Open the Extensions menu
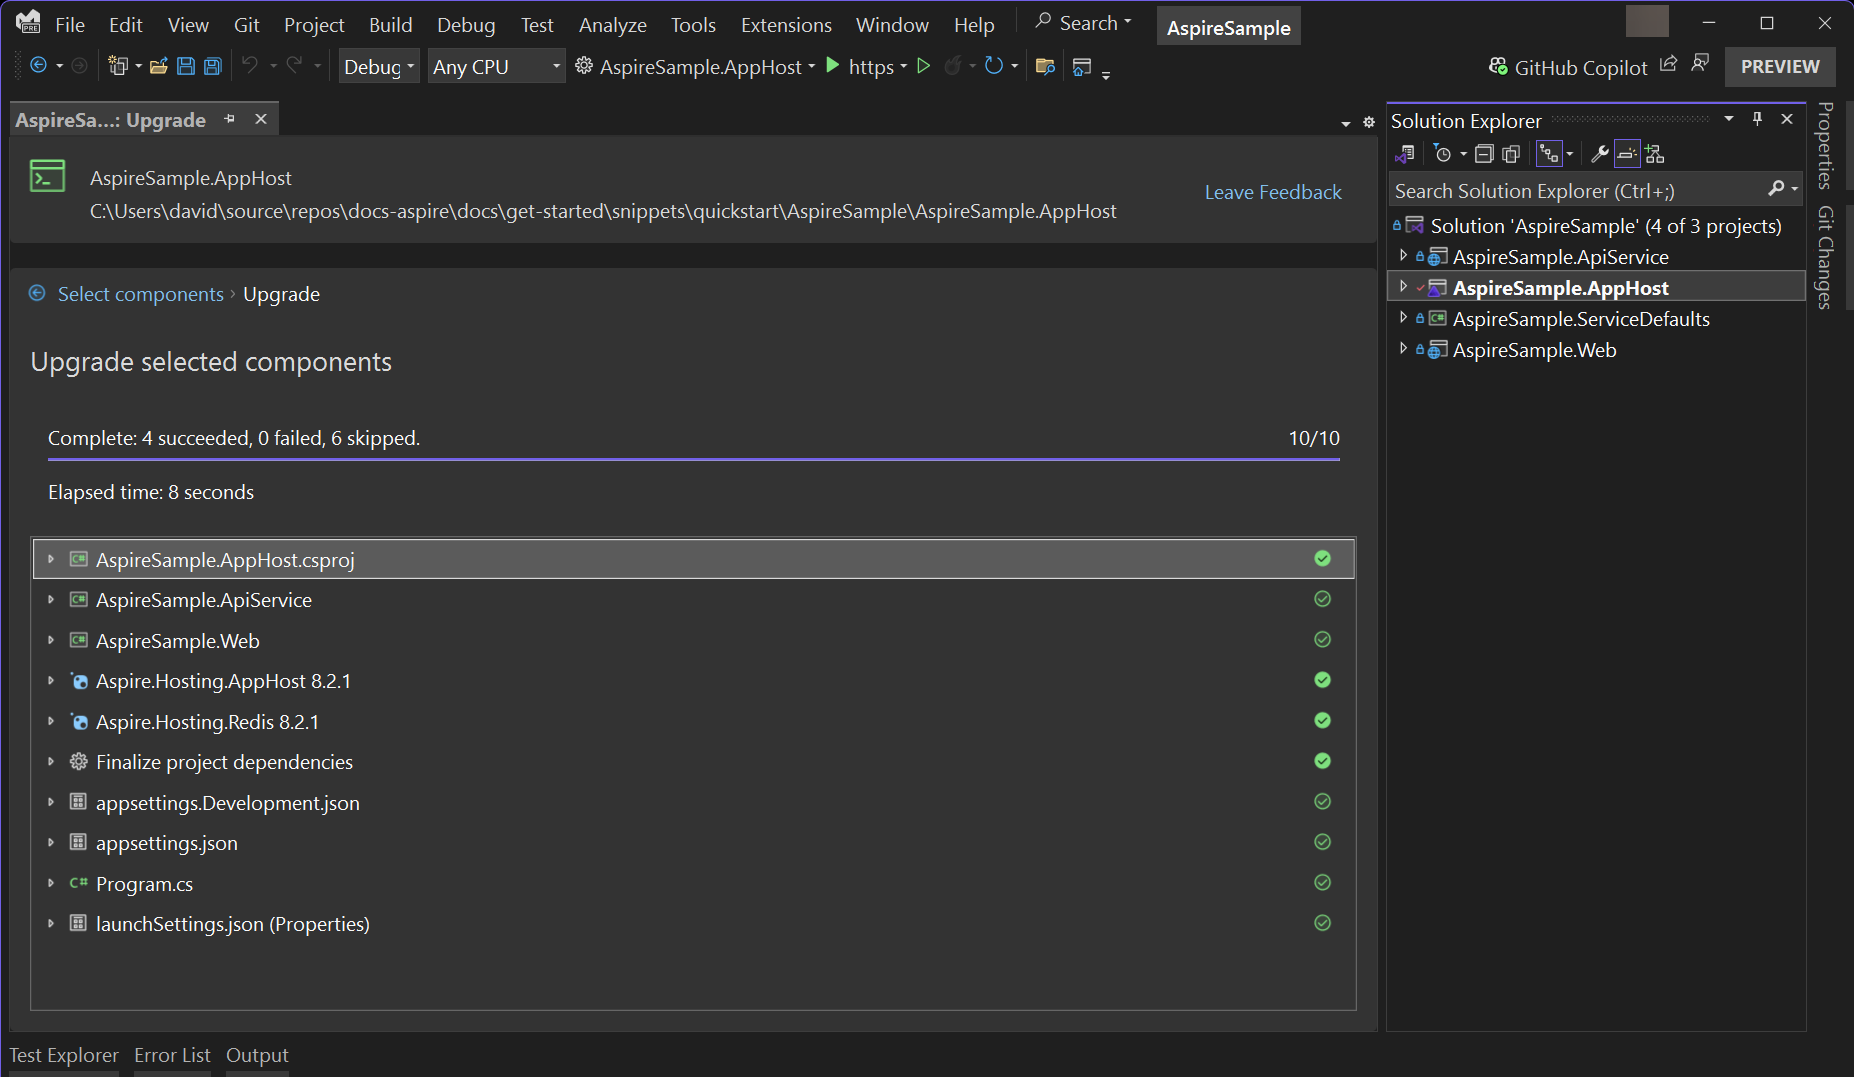 coord(786,24)
